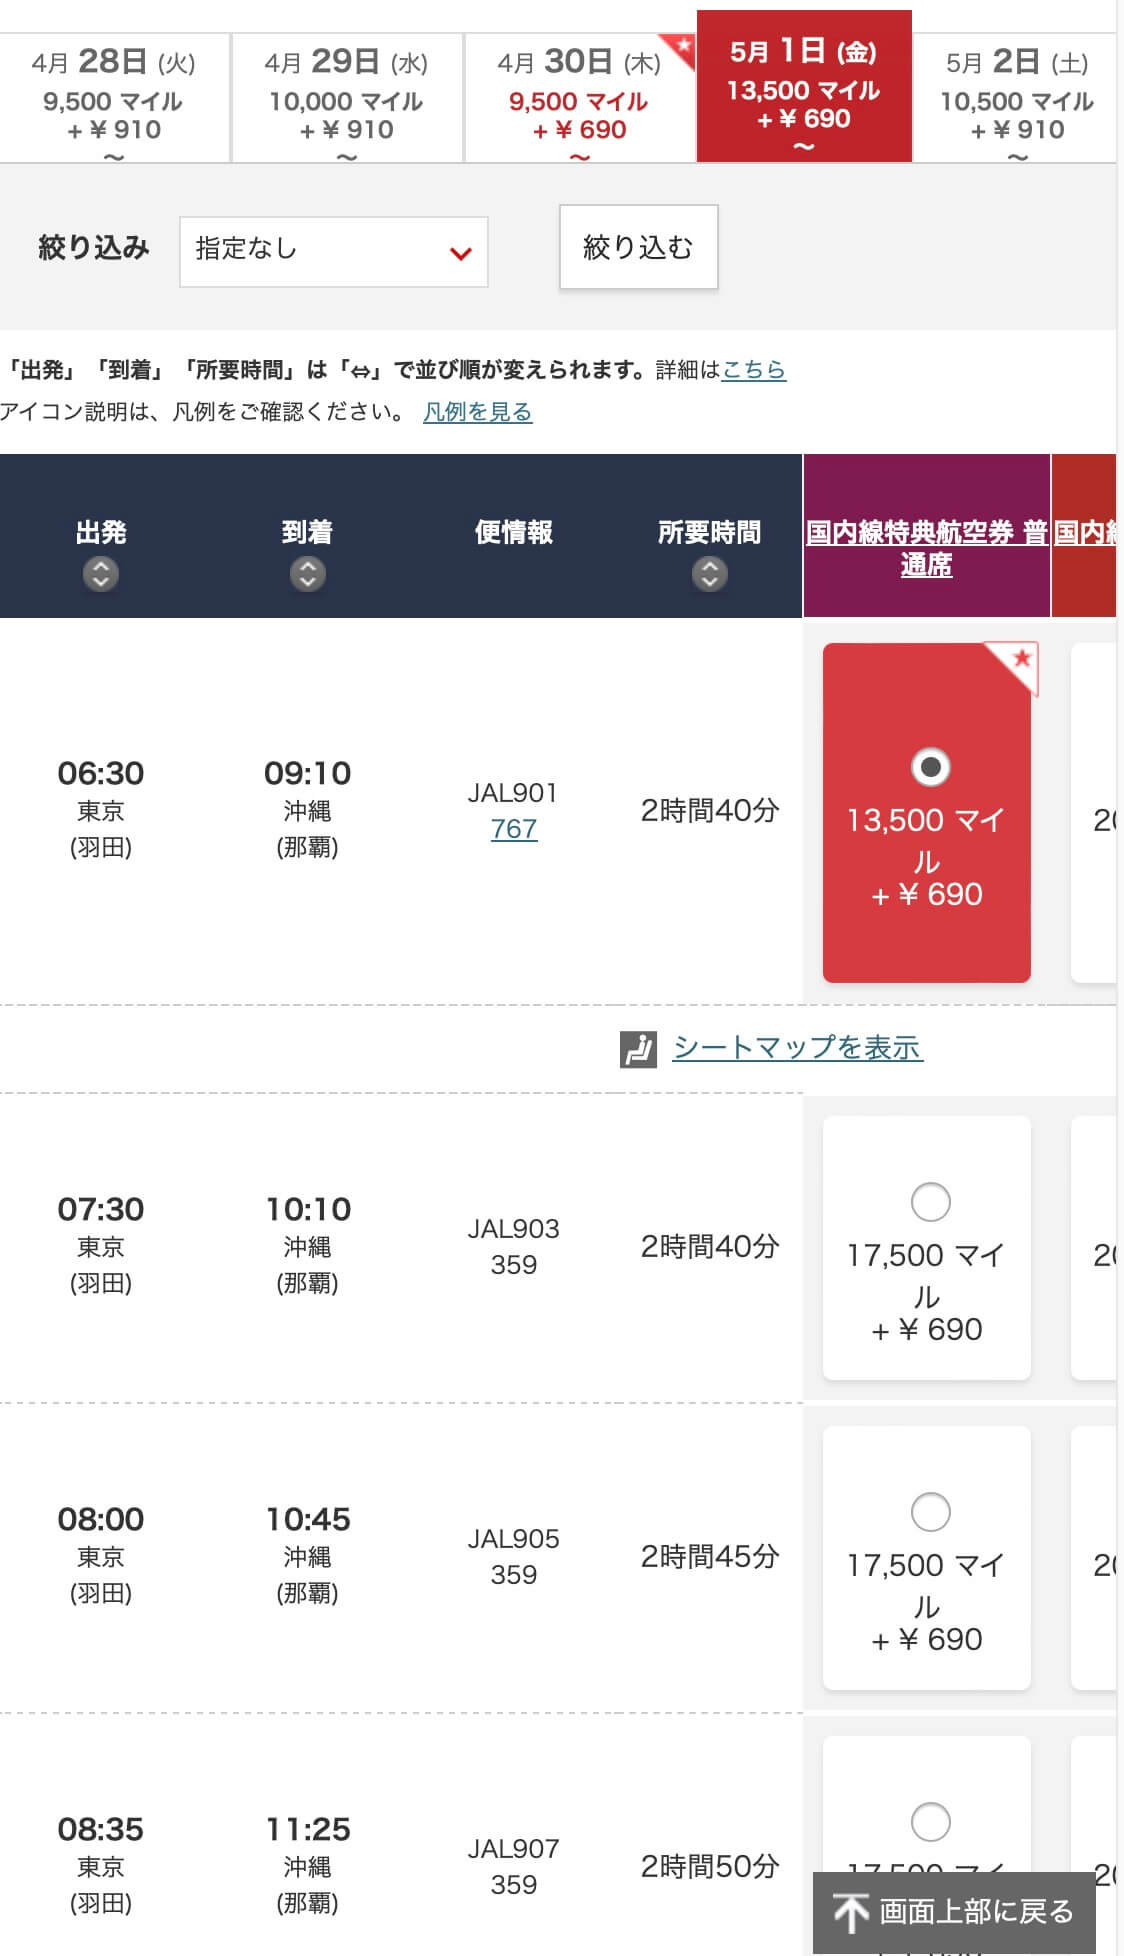Screen dimensions: 1124x1956
Task: Open the 凡例を見る legend link
Action: (x=477, y=412)
